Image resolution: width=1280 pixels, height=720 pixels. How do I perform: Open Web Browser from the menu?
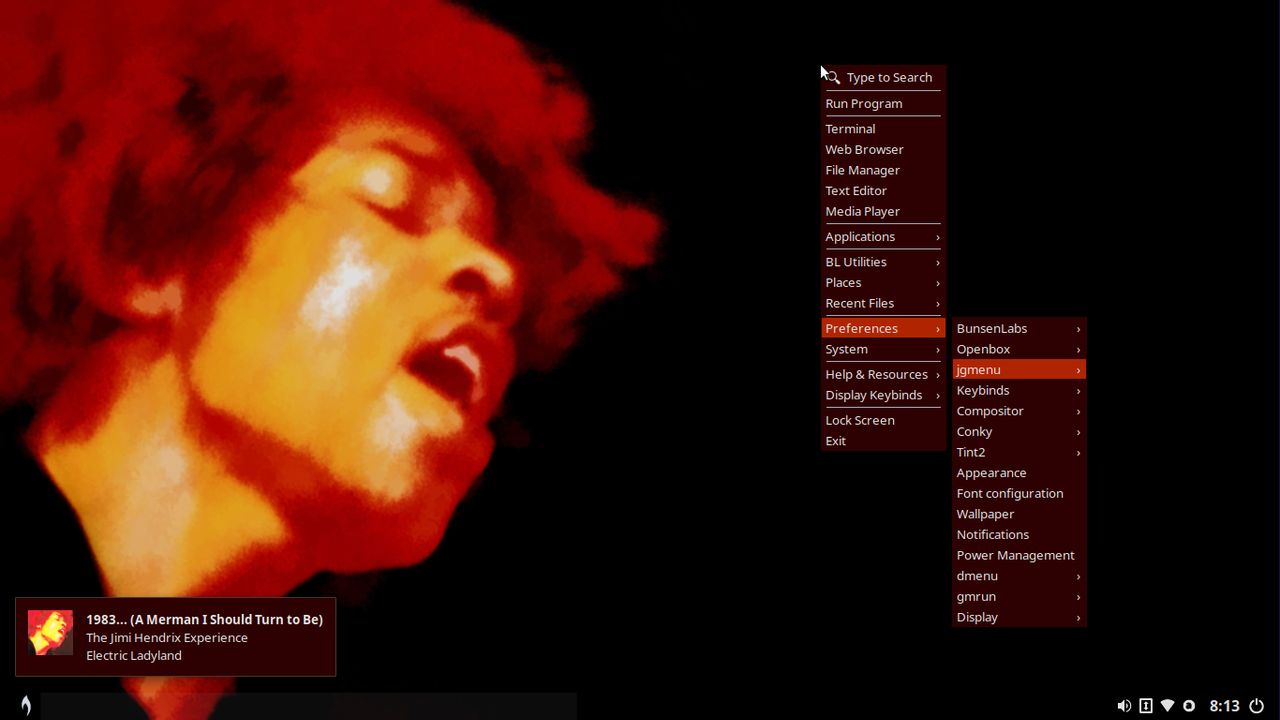click(883, 149)
